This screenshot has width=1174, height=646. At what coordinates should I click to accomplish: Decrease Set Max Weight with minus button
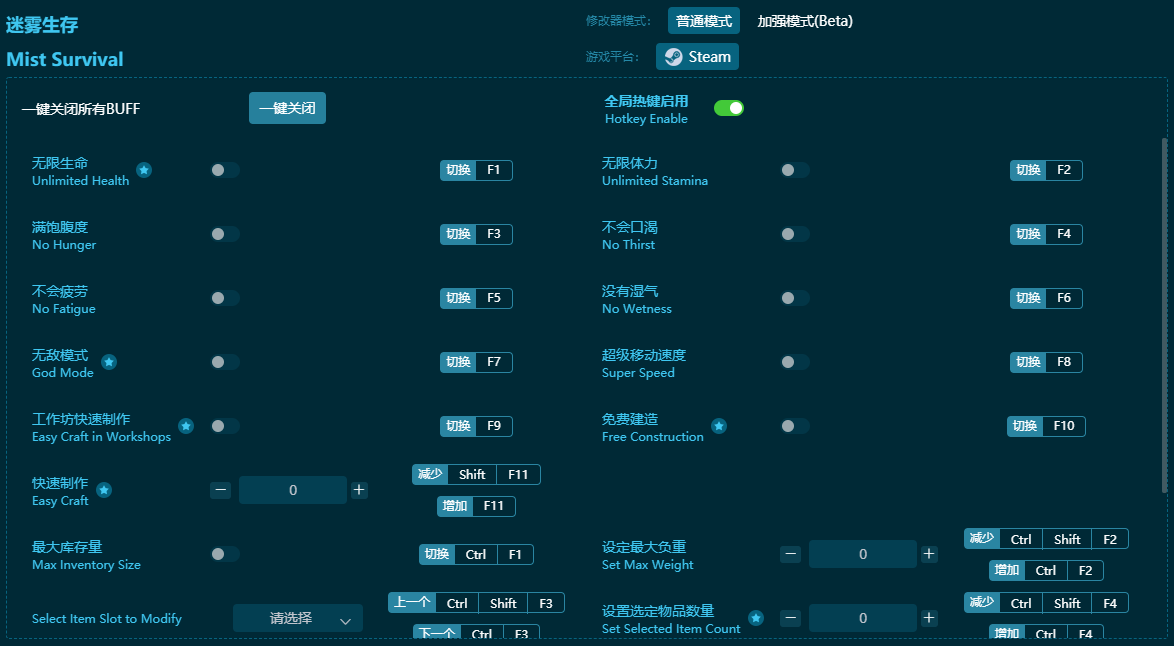click(791, 554)
